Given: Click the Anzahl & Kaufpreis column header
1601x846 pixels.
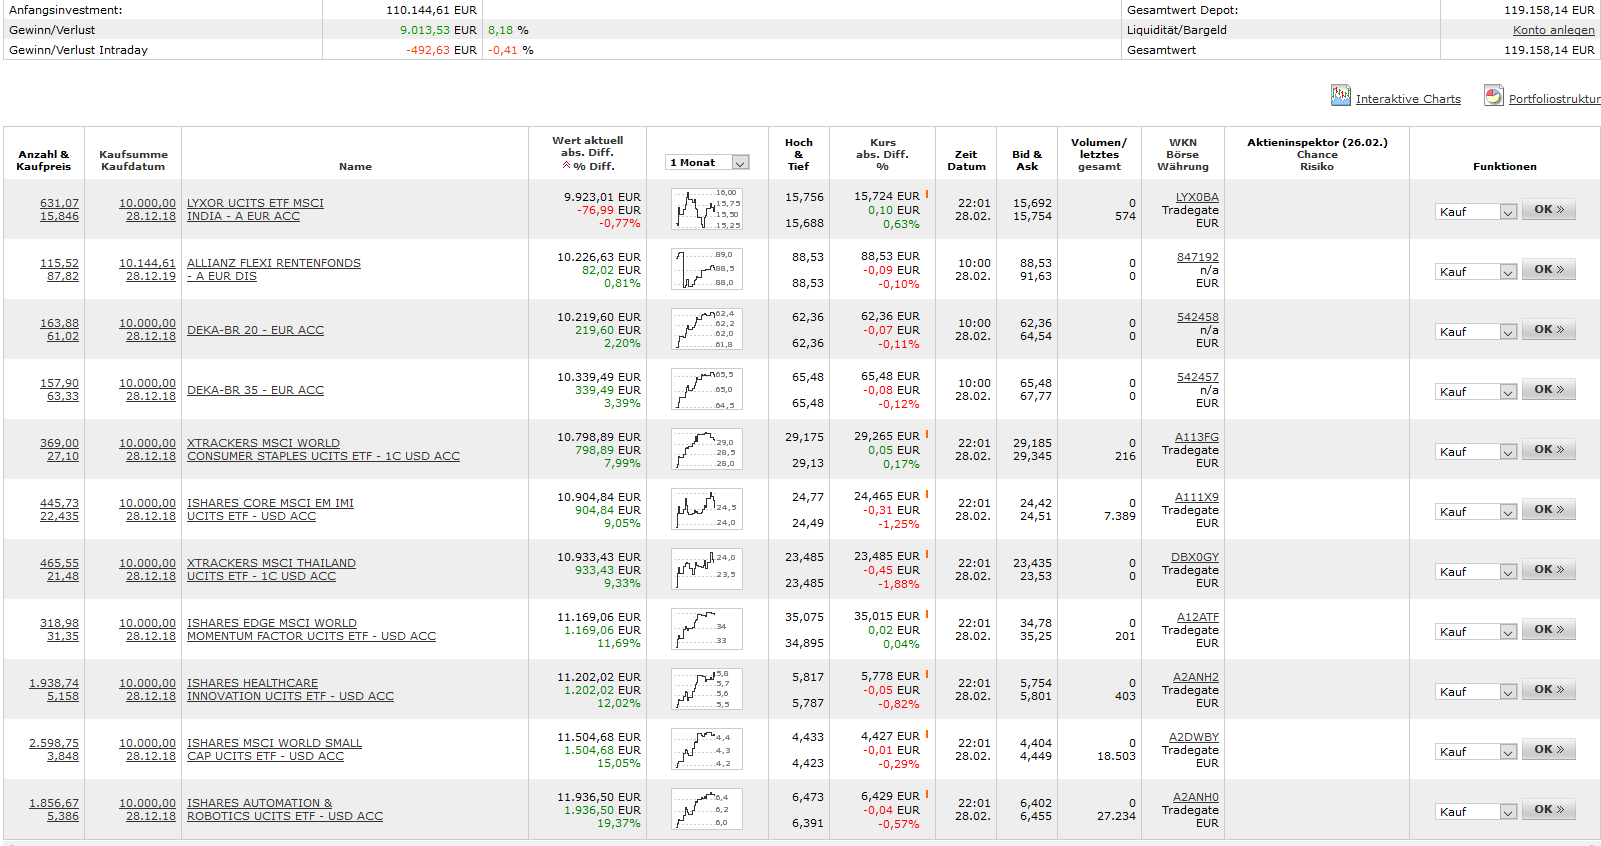Looking at the screenshot, I should tap(44, 160).
